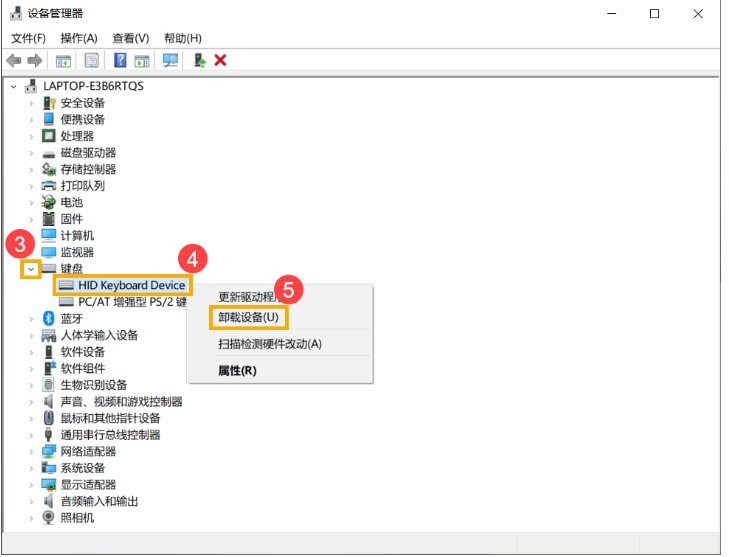Click the Bluetooth icon in device tree

(x=49, y=318)
